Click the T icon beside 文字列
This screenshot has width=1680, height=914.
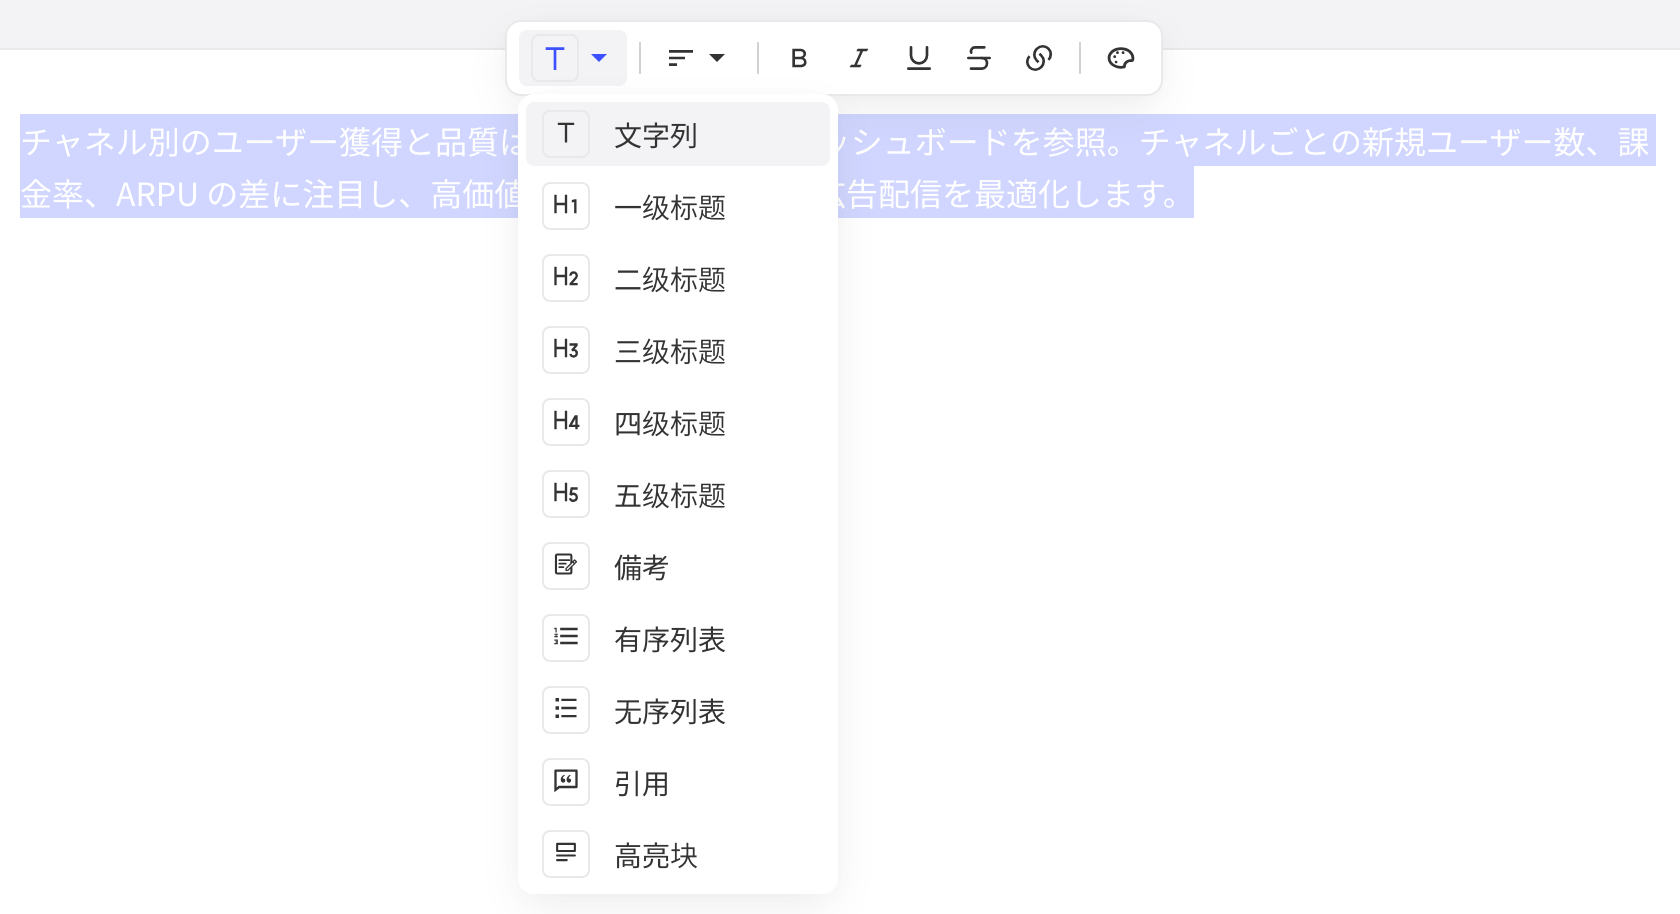[x=566, y=134]
